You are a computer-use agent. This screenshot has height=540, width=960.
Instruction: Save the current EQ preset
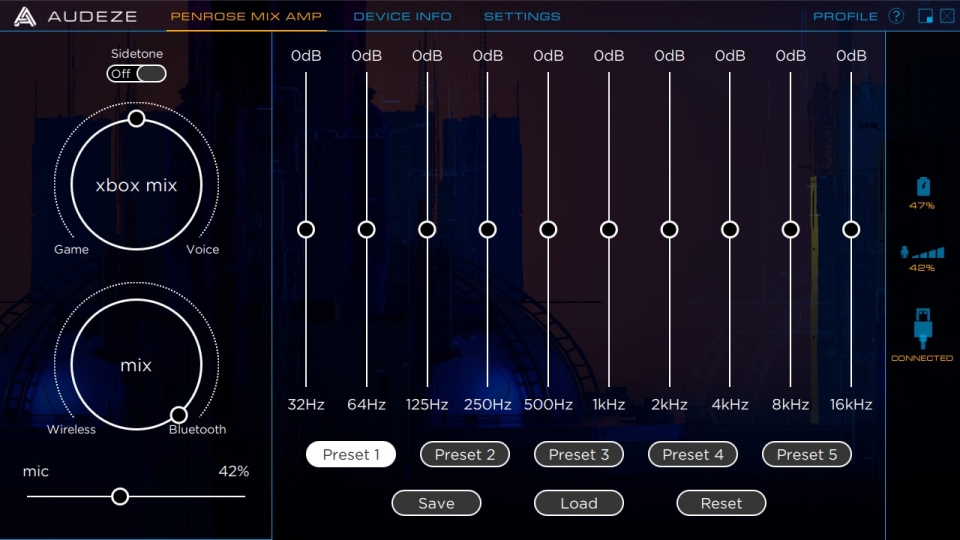436,503
